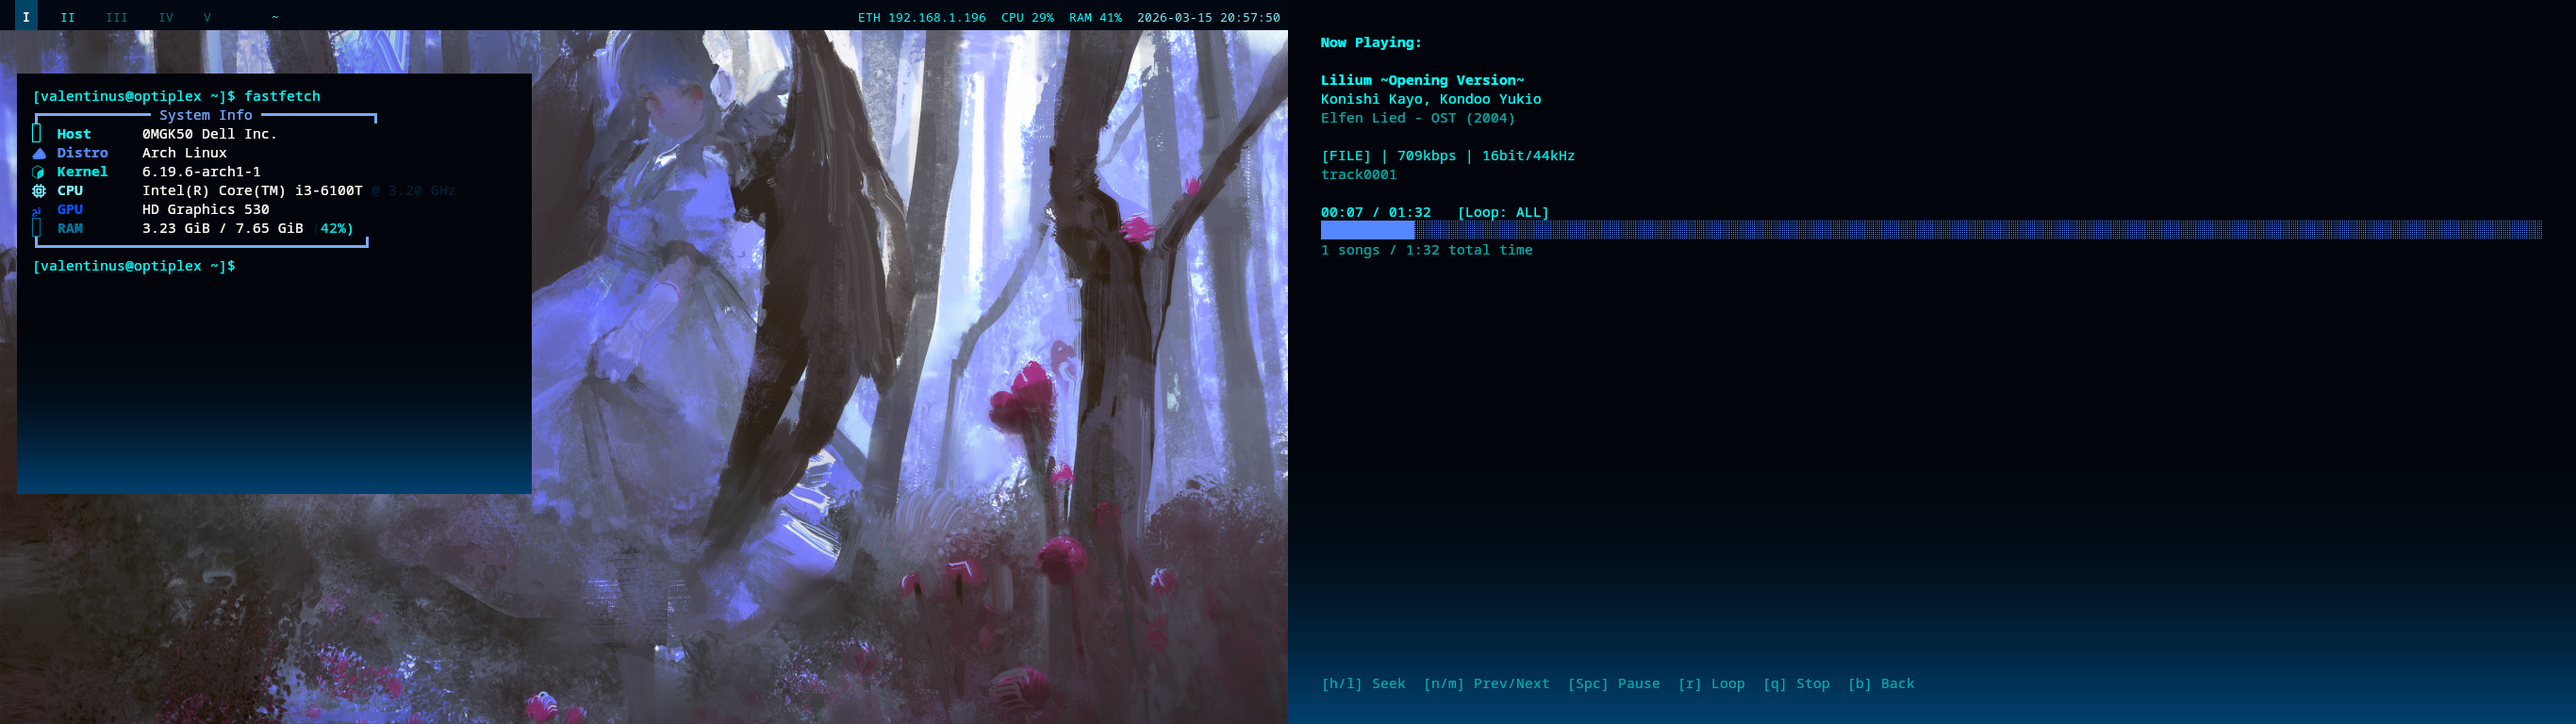Click the Host row icon in fastfetch
The height and width of the screenshot is (724, 2576).
click(37, 133)
